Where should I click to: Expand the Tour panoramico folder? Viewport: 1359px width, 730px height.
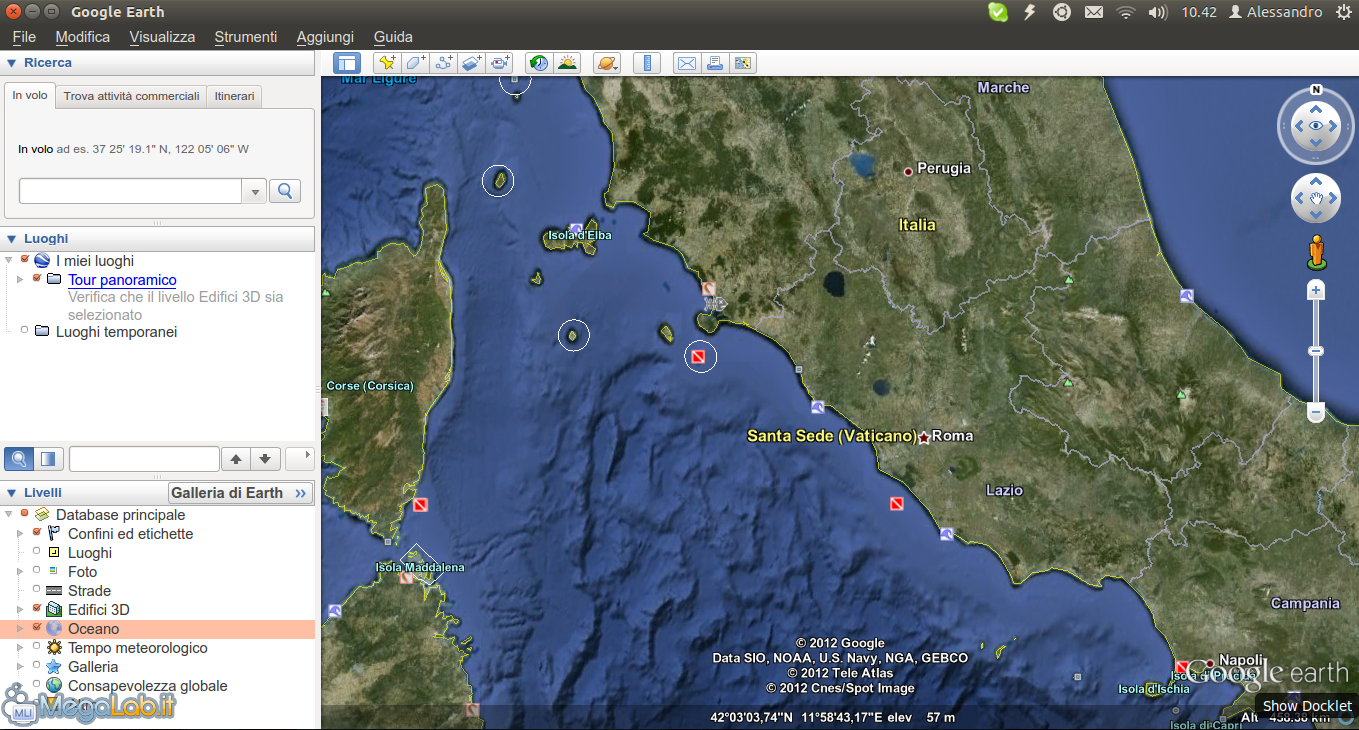point(20,279)
